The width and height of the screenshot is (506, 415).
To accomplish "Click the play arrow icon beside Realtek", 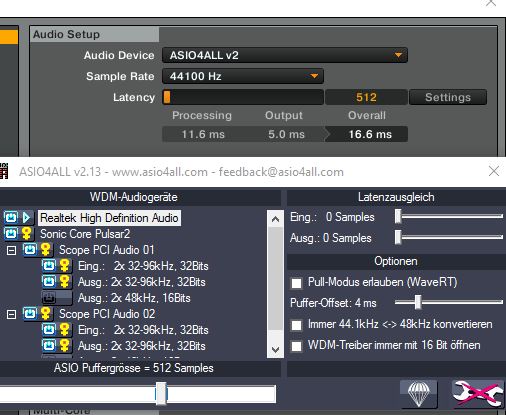I will pyautogui.click(x=26, y=218).
